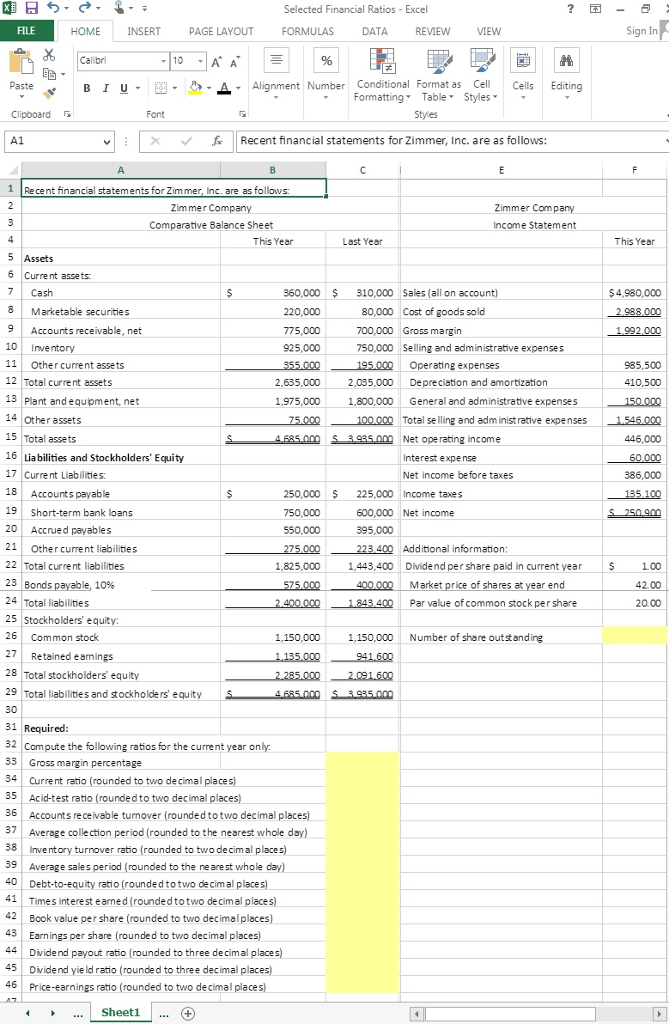Open the Cells group

click(x=523, y=73)
